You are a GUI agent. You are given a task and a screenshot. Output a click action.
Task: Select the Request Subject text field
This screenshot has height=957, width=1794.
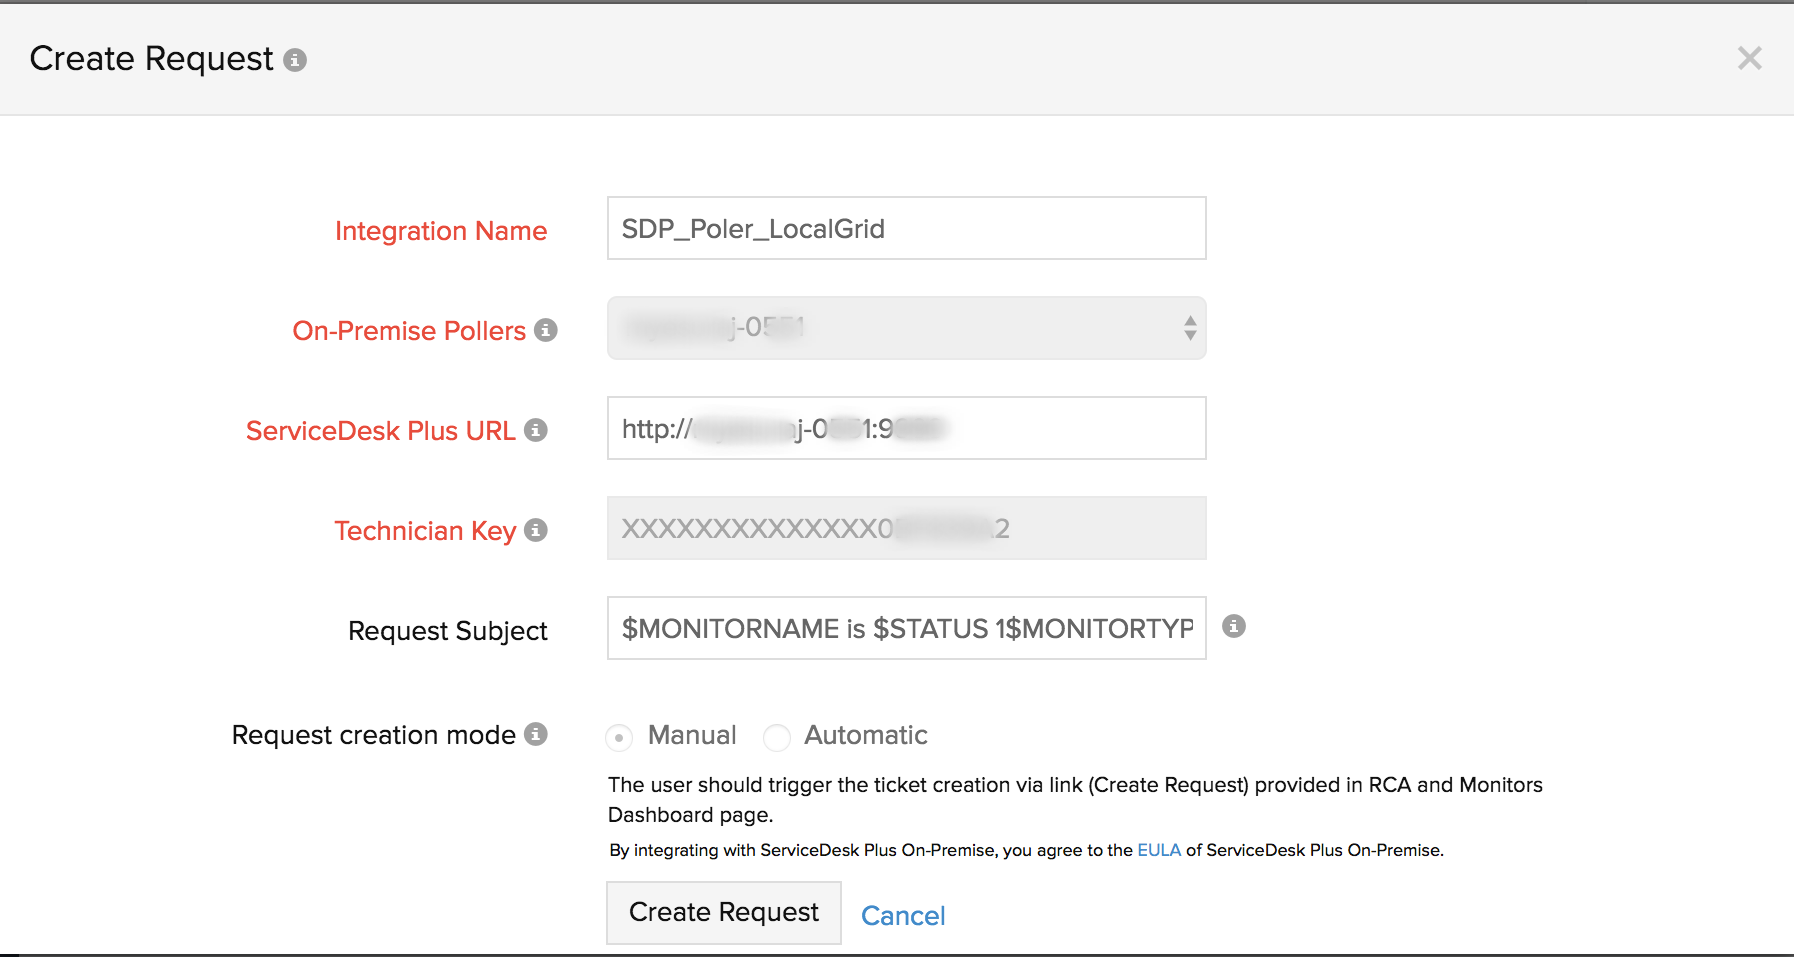click(905, 628)
